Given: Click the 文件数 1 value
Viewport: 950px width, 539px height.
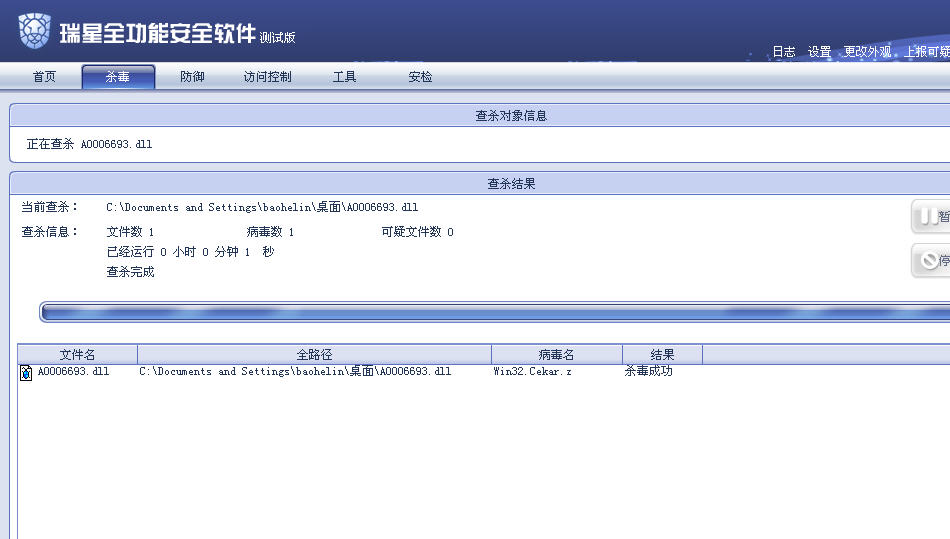Looking at the screenshot, I should tap(130, 232).
